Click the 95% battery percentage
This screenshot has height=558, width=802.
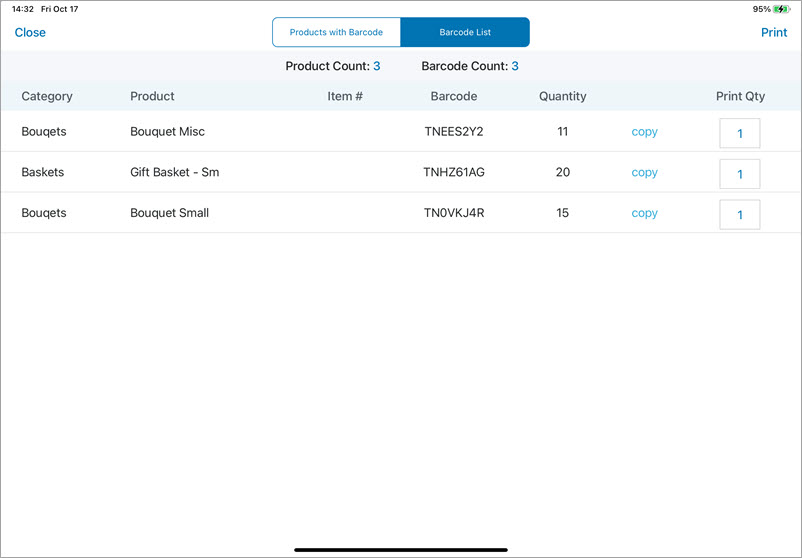(x=762, y=9)
